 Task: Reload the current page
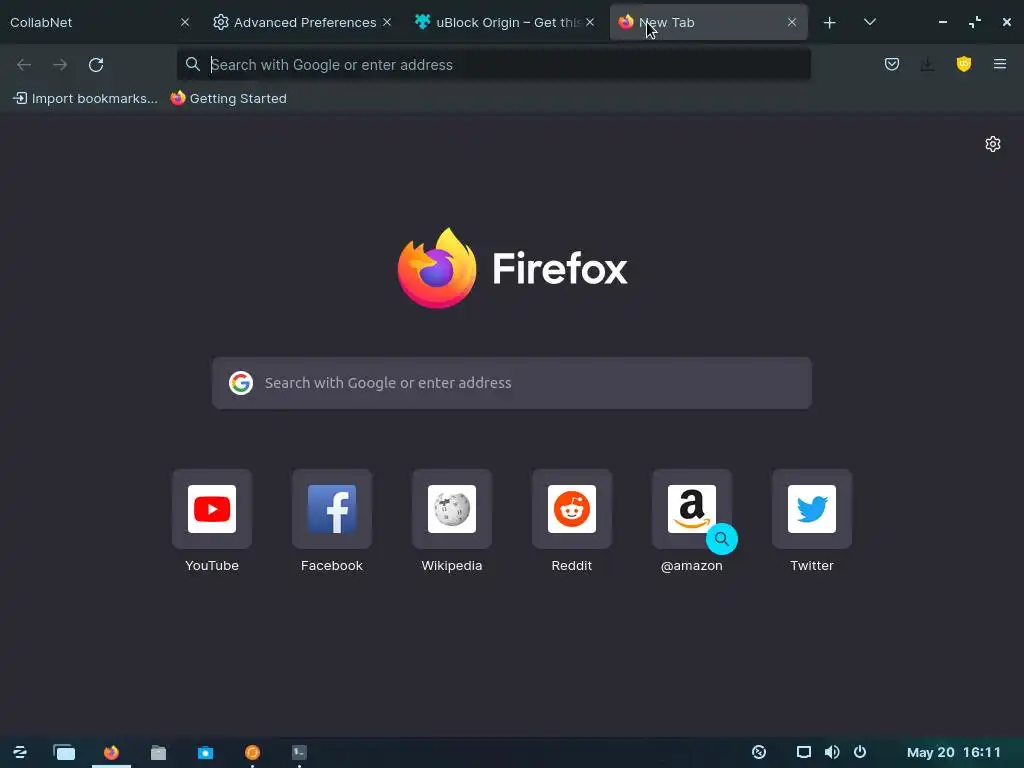click(x=96, y=65)
